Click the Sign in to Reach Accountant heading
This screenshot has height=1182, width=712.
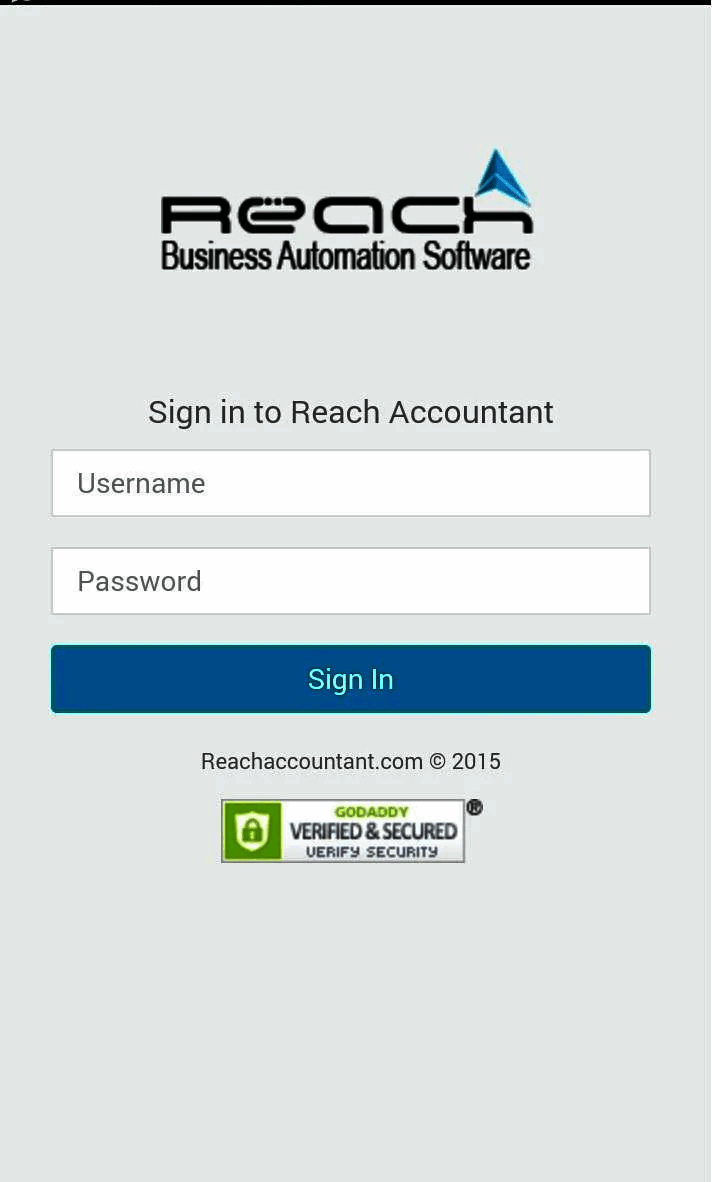click(x=350, y=412)
